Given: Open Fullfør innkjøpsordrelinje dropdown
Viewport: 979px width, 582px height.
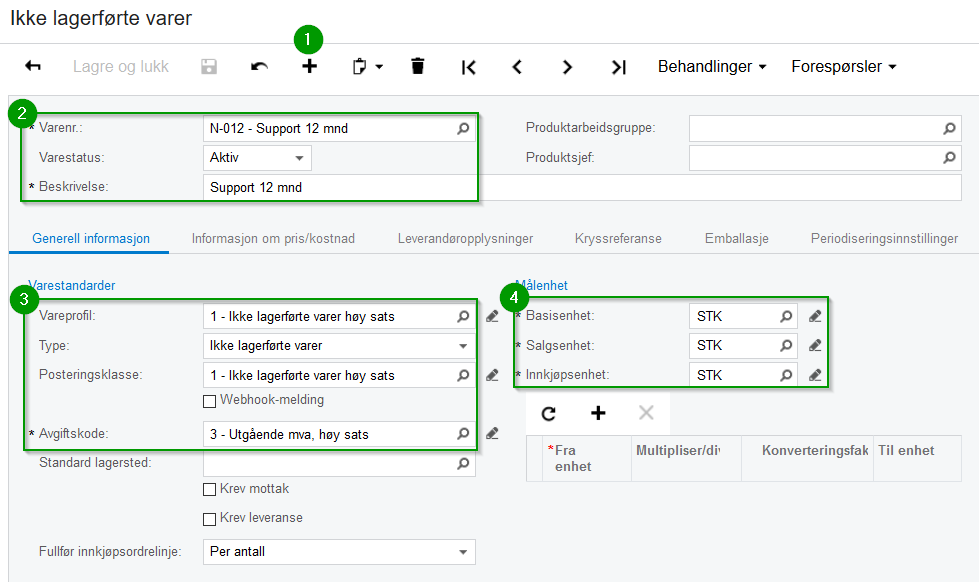Looking at the screenshot, I should (x=463, y=552).
